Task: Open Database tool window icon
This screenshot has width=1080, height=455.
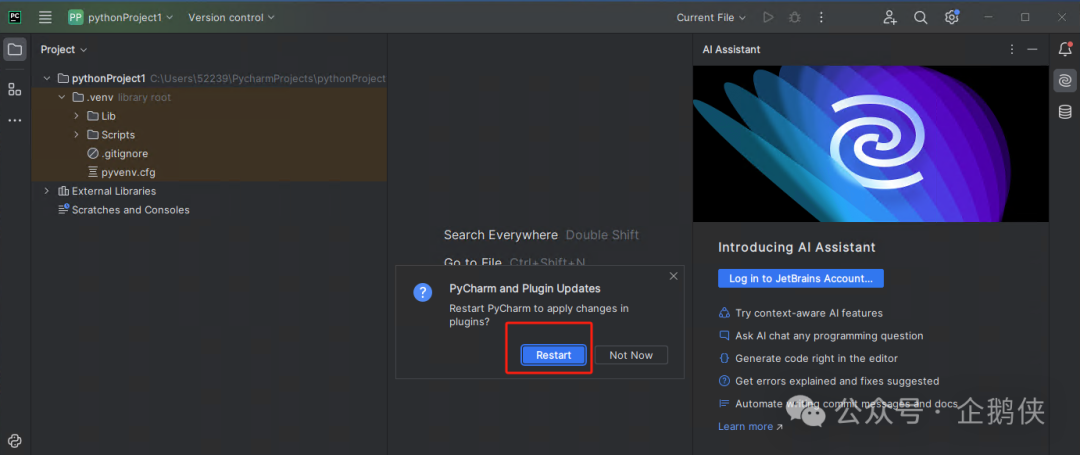Action: point(1065,112)
